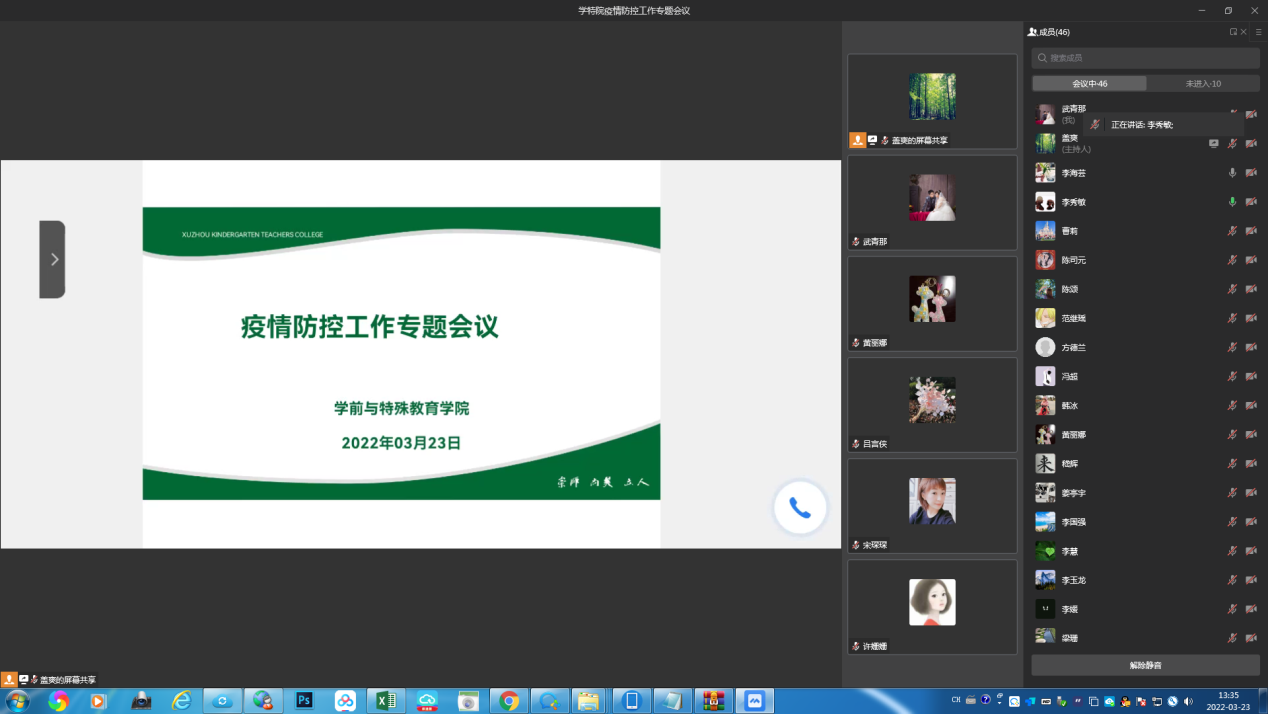Click the taskbar volume speaker icon
The image size is (1268, 714).
[1188, 701]
